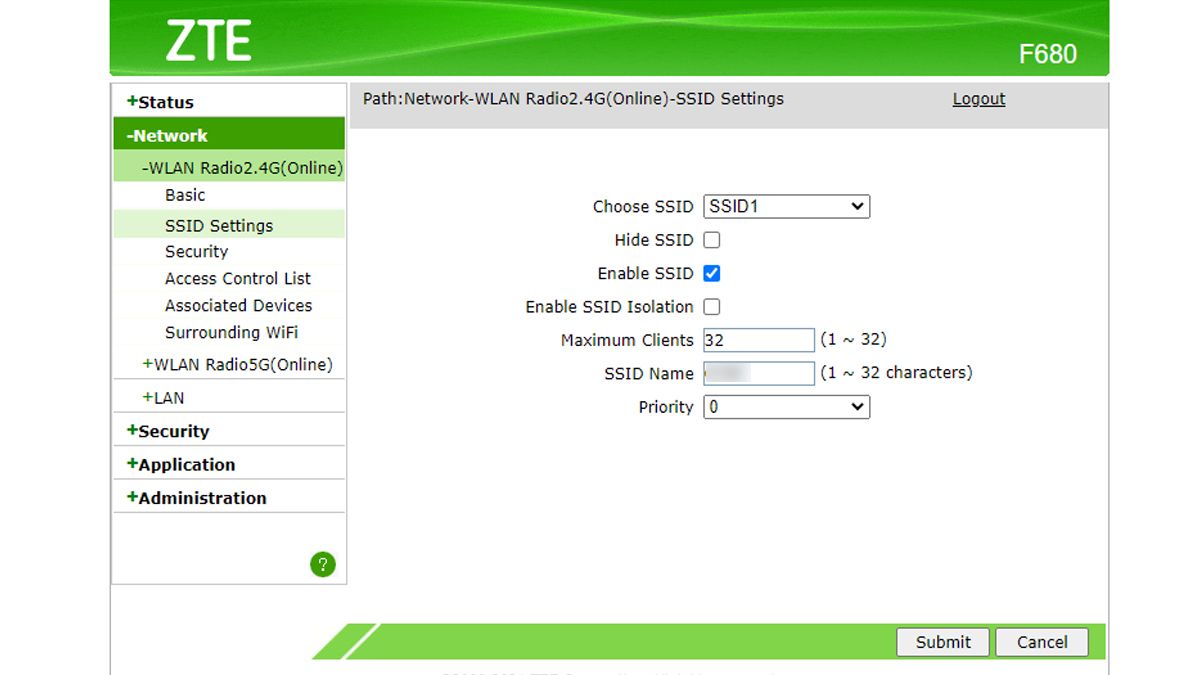Click inside the SSID Name field
Screen dimensions: 1200x675
[x=758, y=373]
